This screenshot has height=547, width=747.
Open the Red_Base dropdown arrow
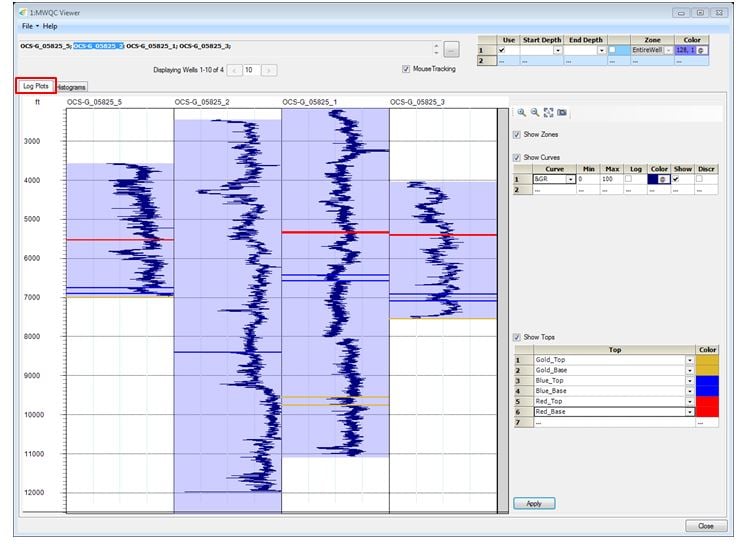click(689, 412)
